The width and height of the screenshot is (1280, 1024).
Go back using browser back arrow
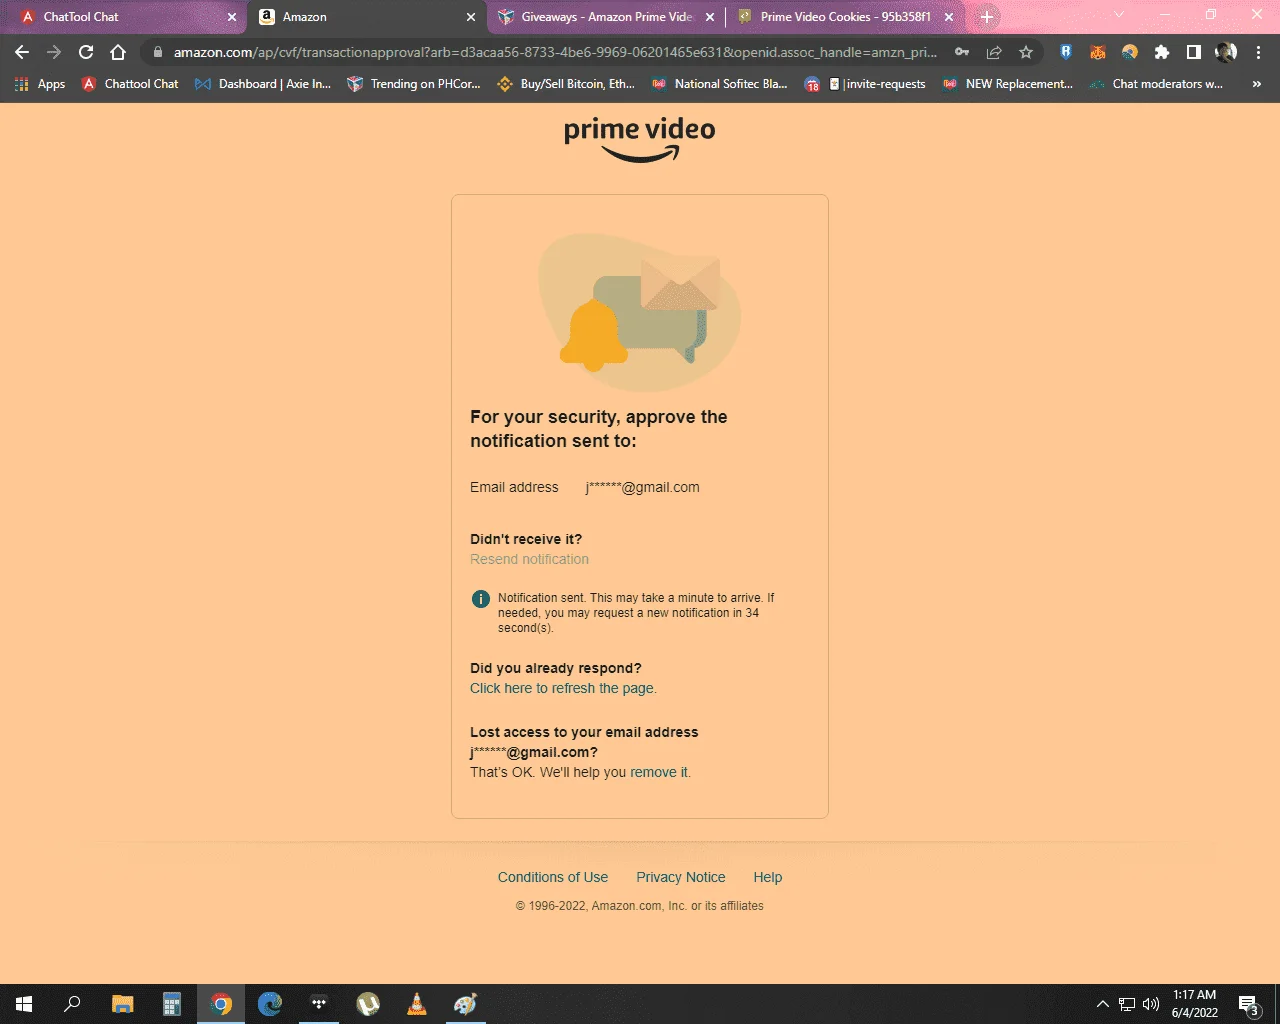pyautogui.click(x=22, y=52)
